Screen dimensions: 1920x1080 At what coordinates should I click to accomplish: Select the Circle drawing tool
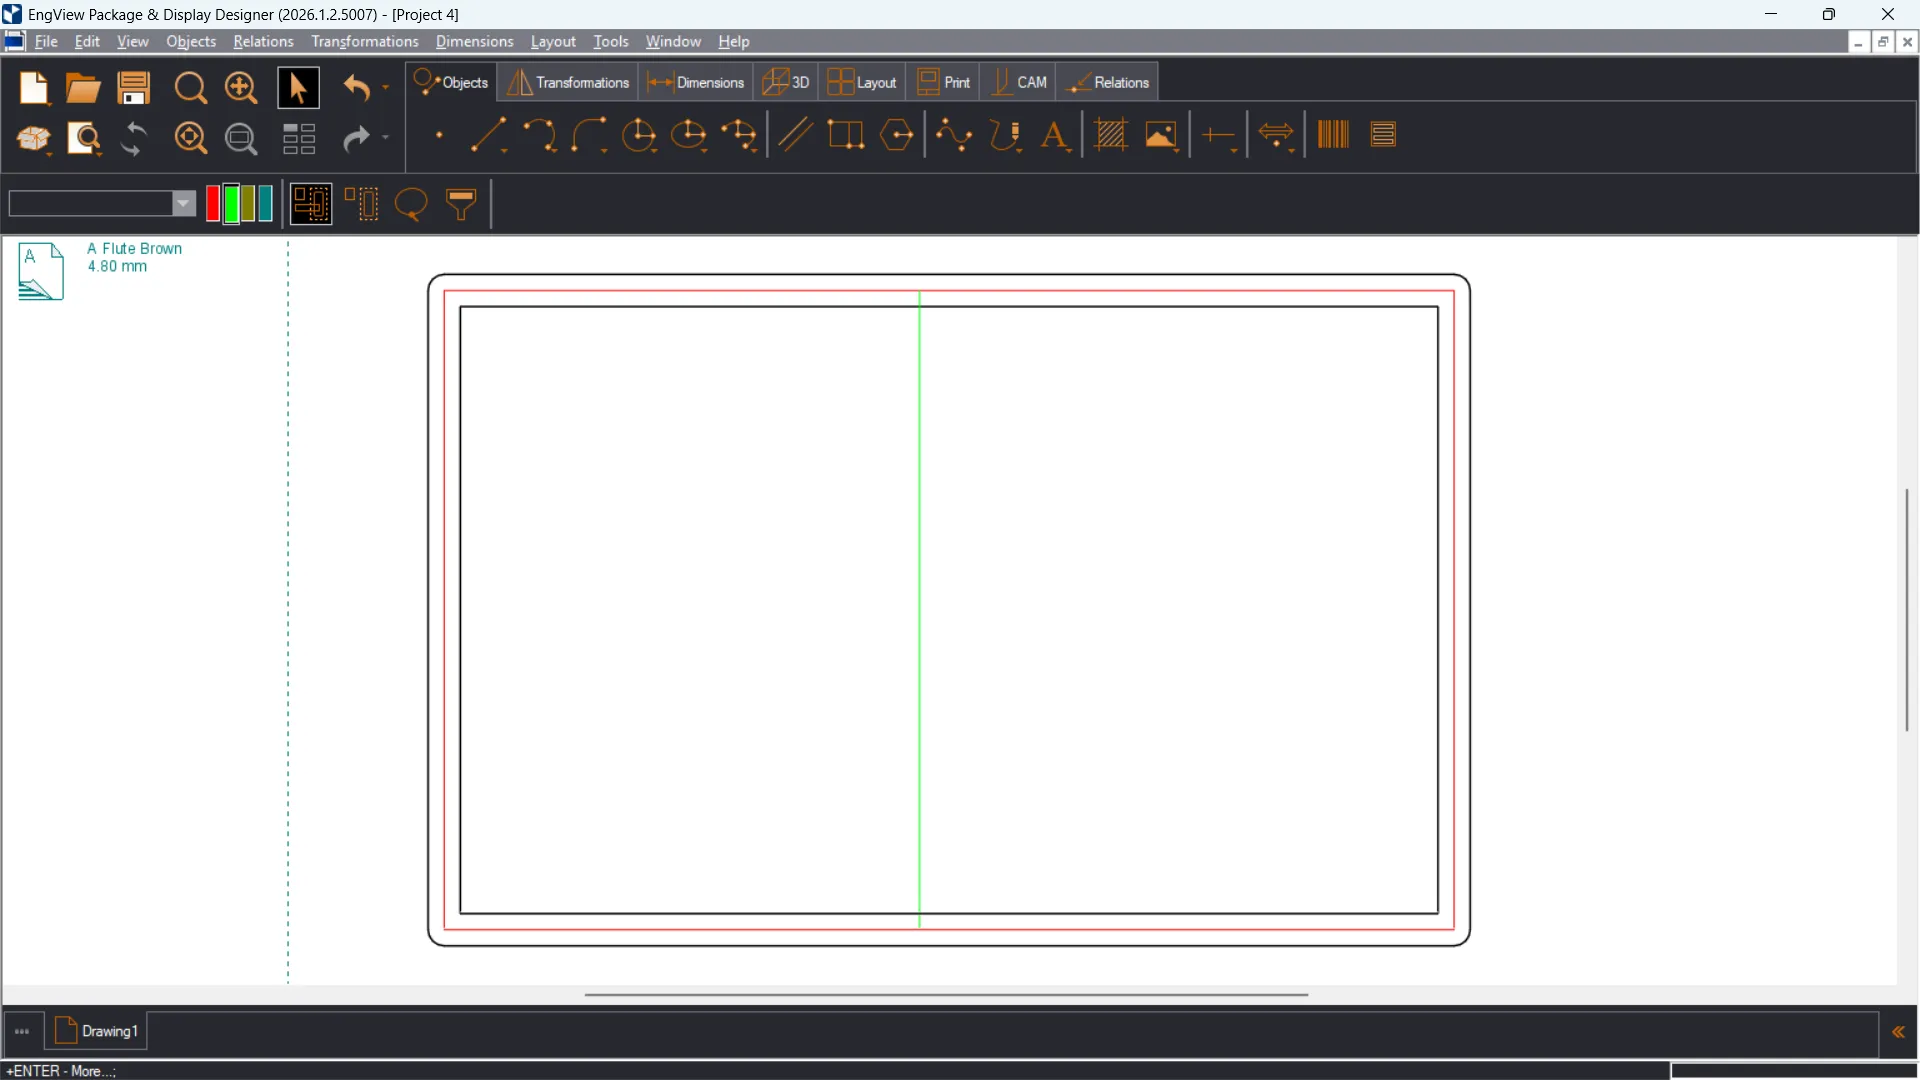pyautogui.click(x=639, y=135)
